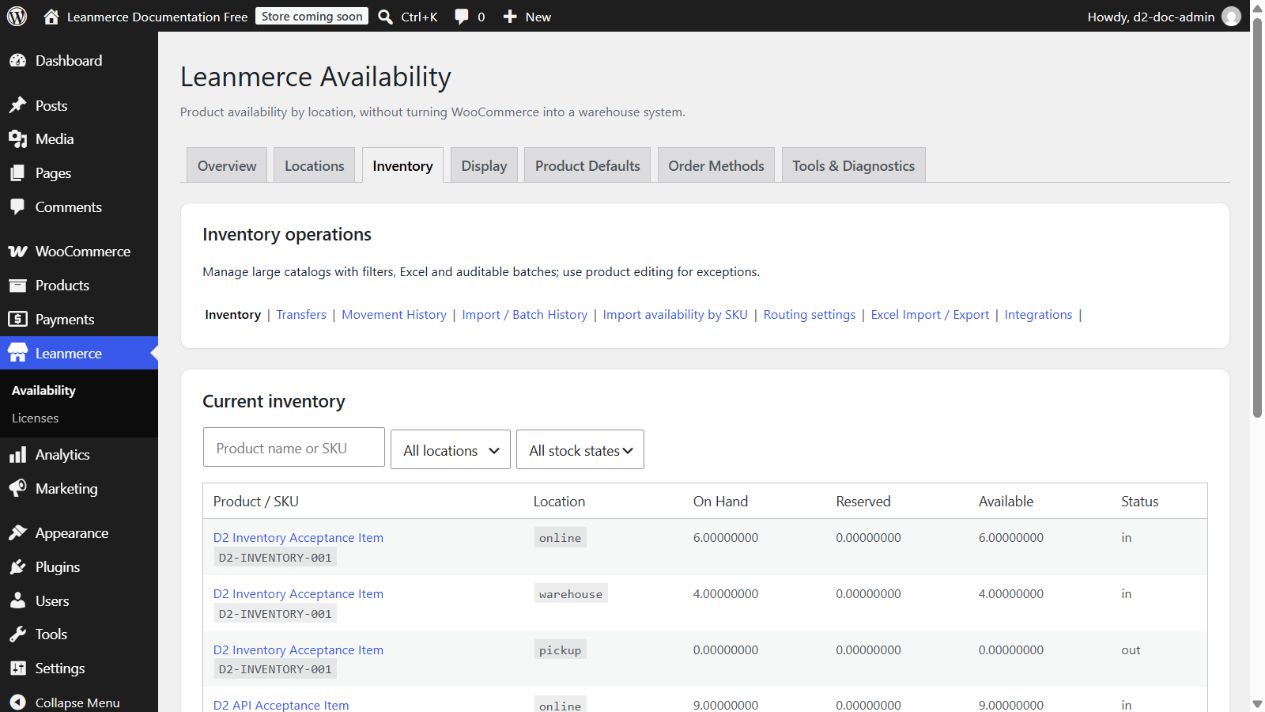
Task: Click the Leanmerce store icon
Action: 17,353
